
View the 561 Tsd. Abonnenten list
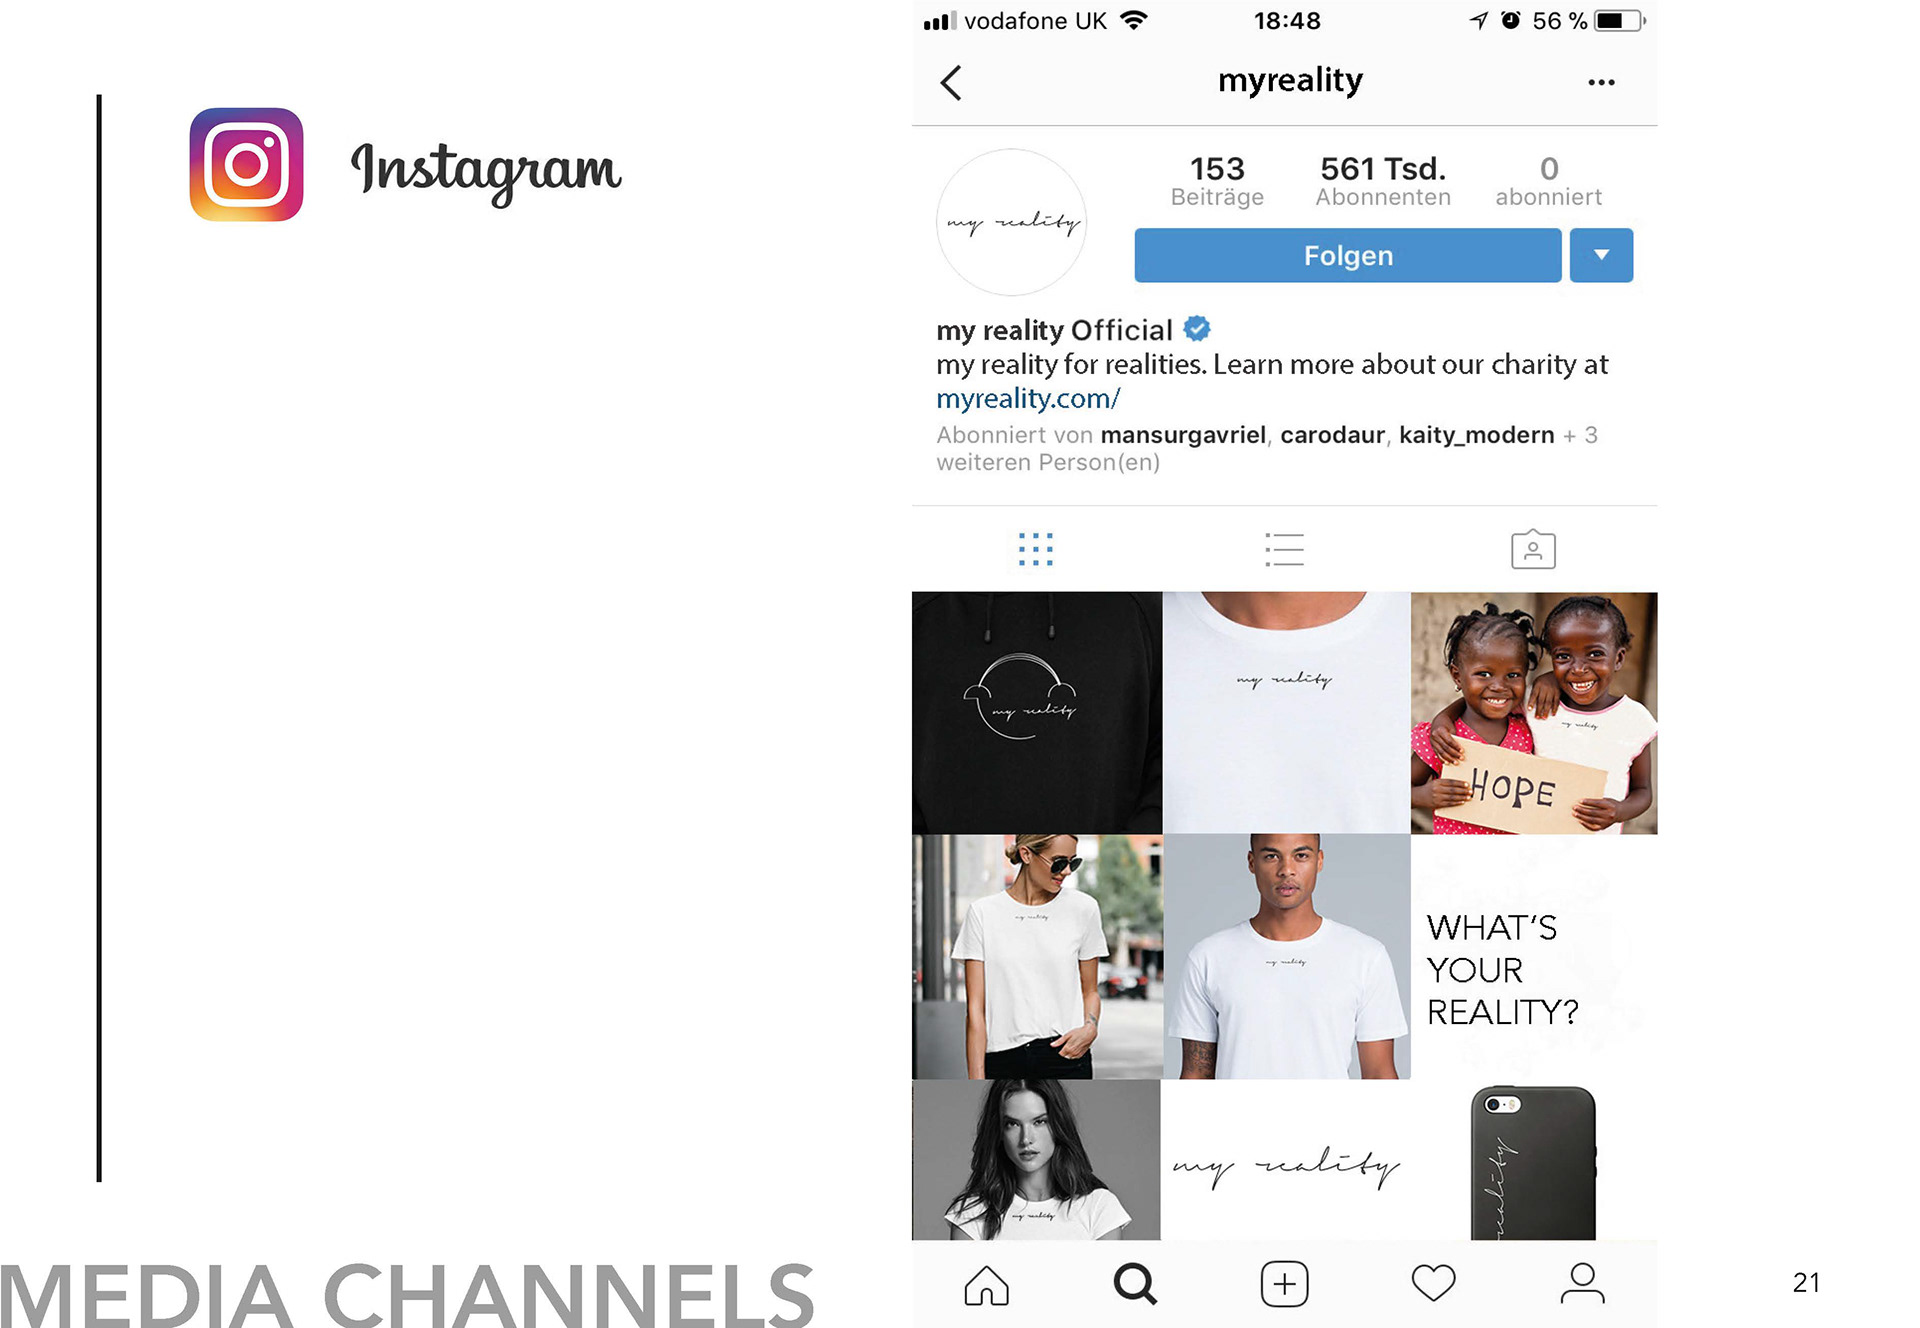point(1383,181)
